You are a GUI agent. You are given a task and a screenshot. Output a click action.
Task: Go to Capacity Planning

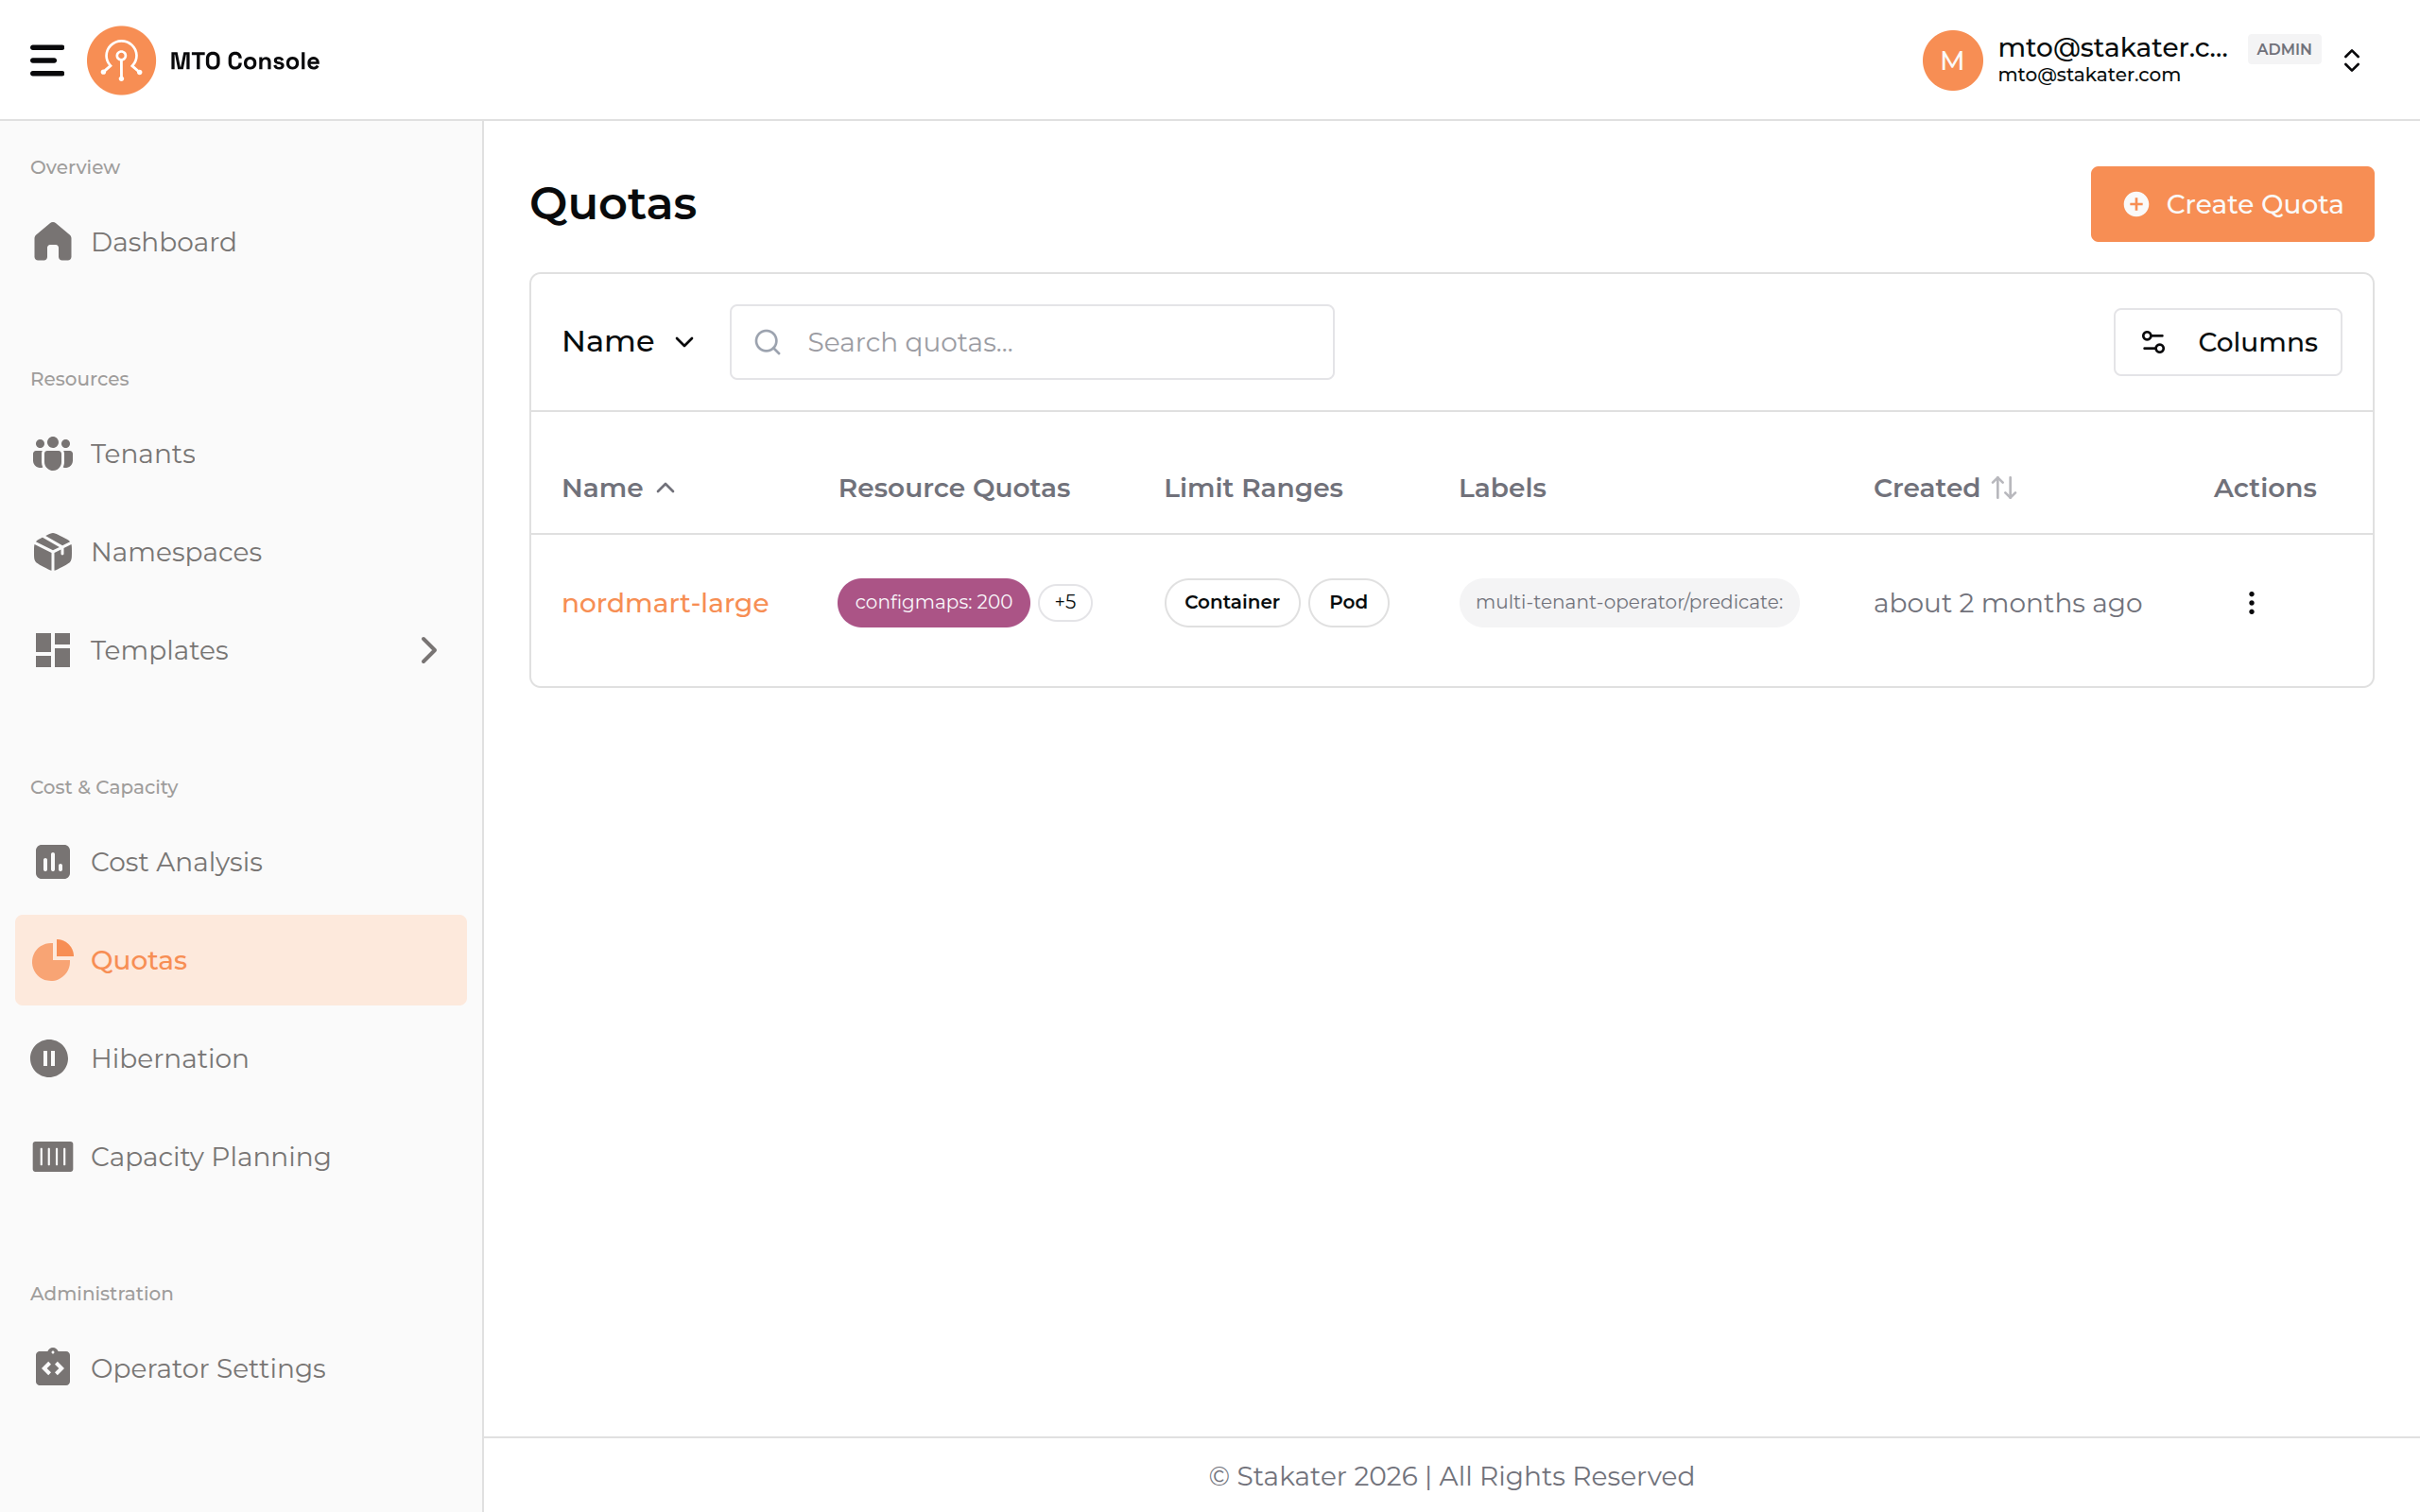click(241, 1156)
